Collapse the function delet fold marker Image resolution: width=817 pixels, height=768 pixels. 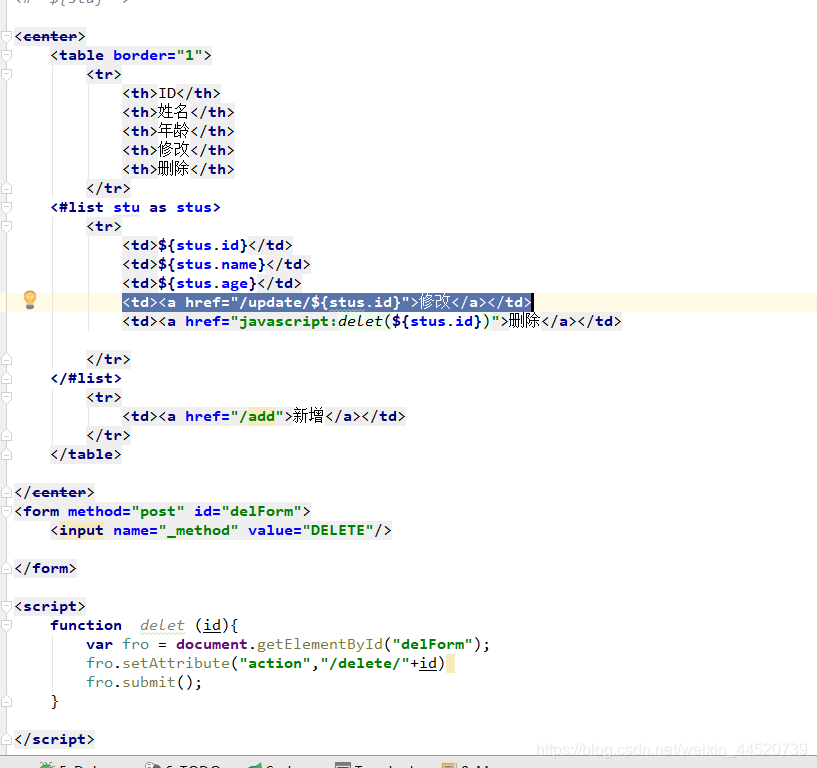(6, 625)
